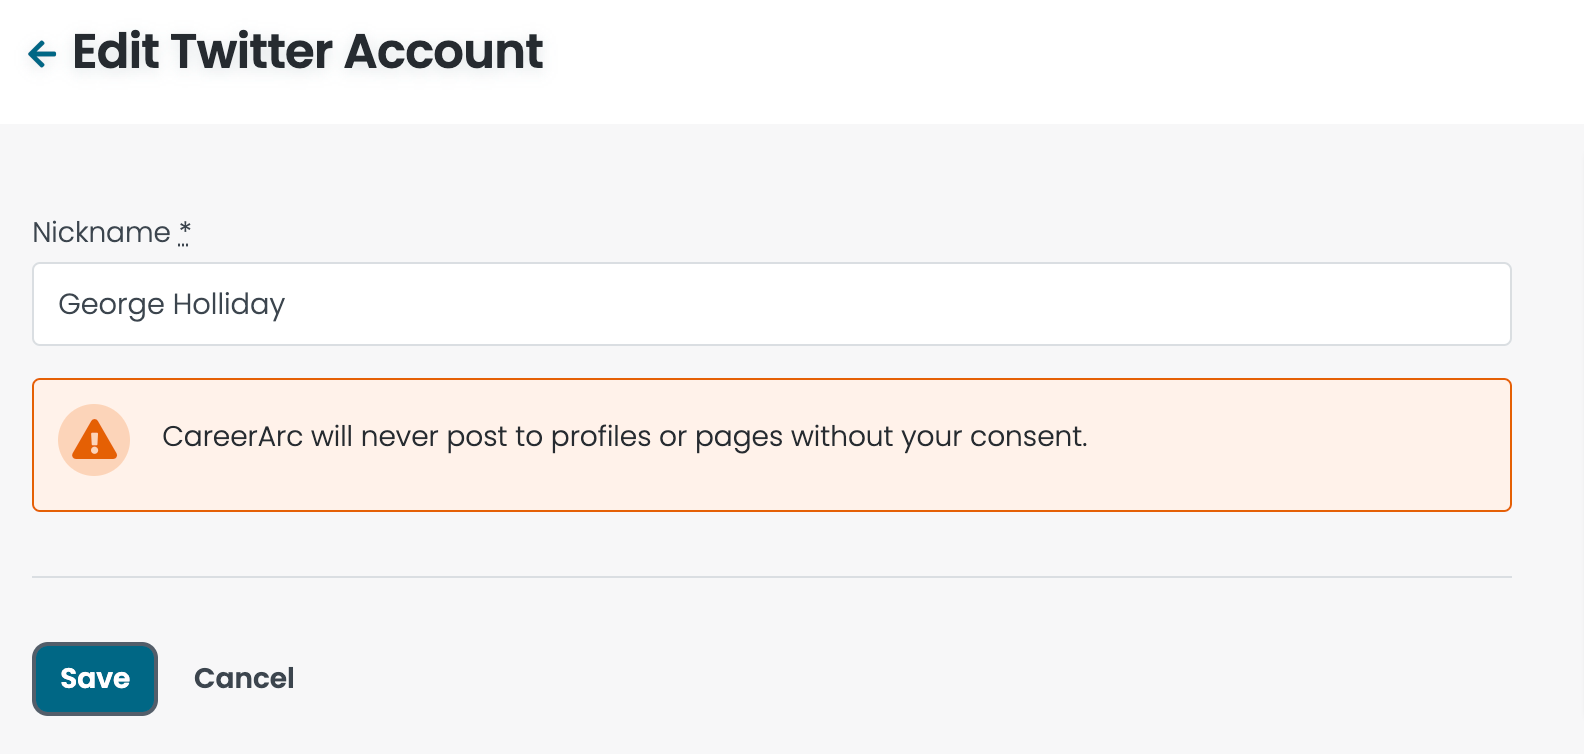
Task: Click empty area inside the Nickname box
Action: [900, 304]
